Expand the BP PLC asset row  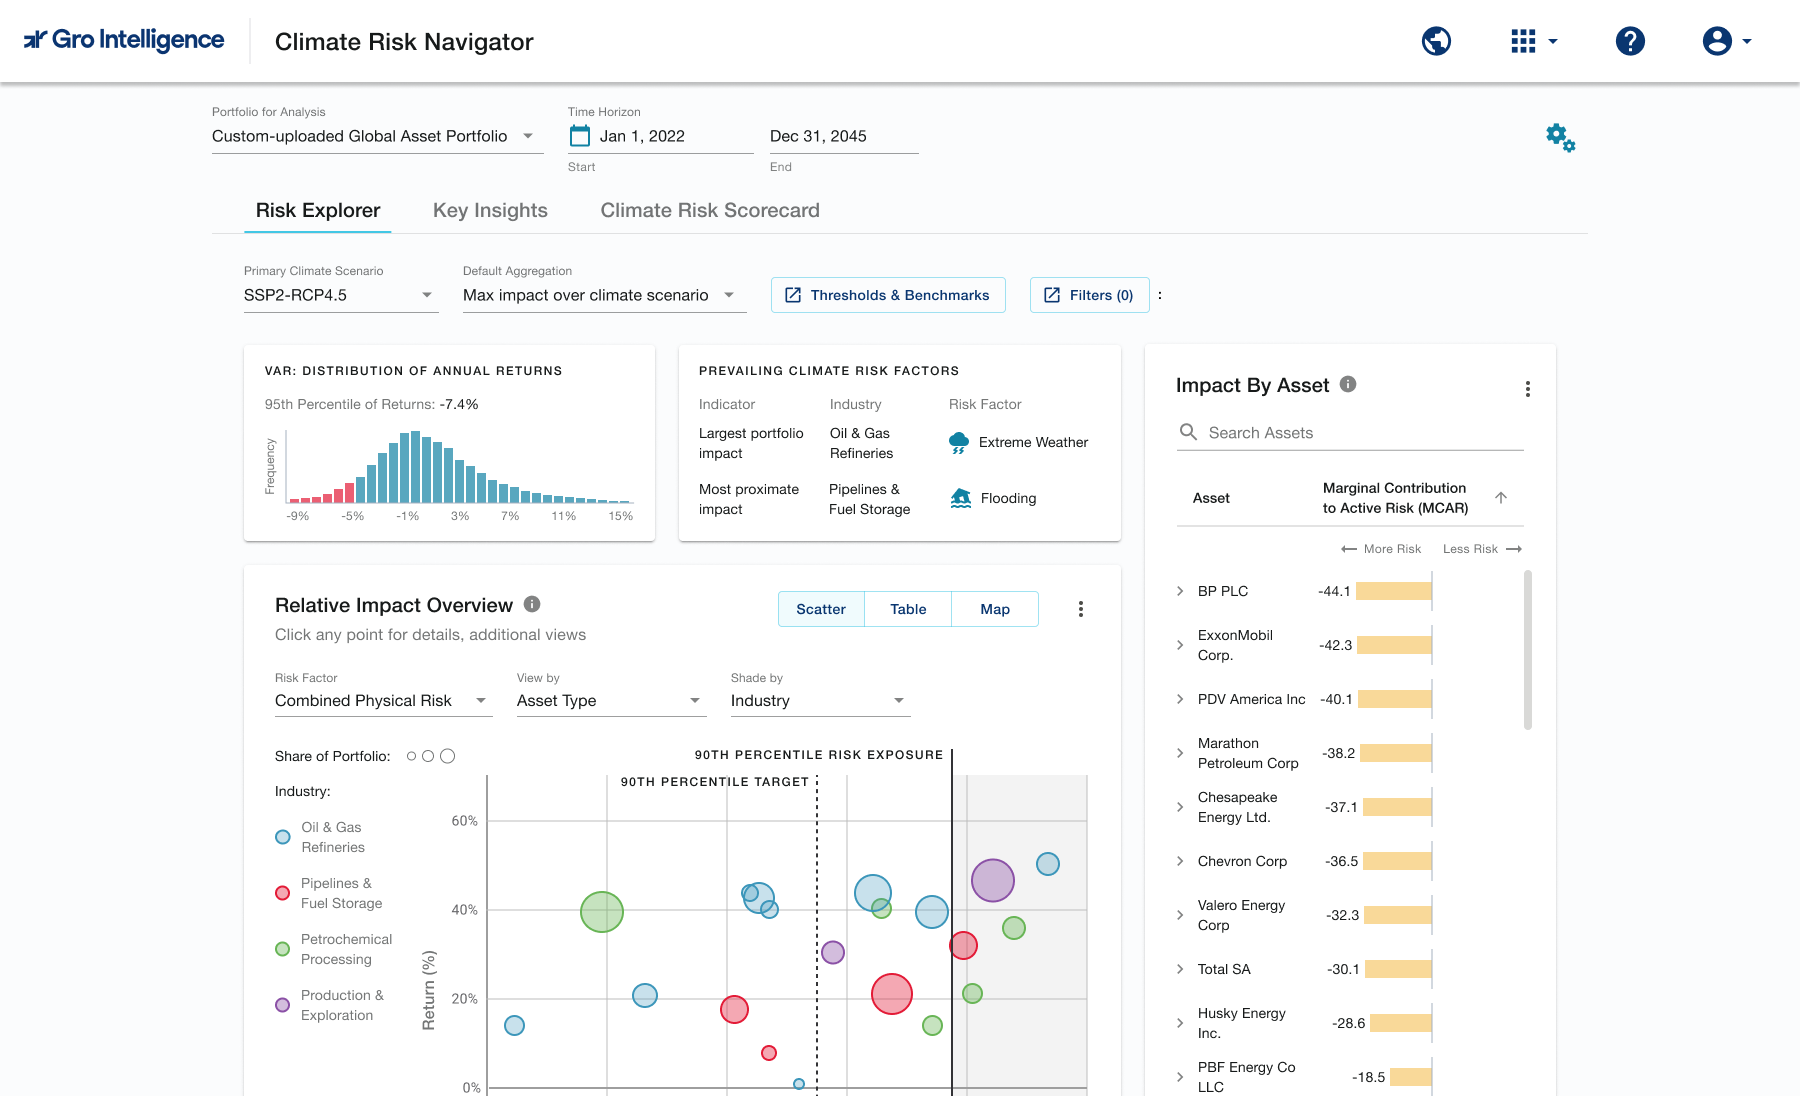[x=1180, y=591]
